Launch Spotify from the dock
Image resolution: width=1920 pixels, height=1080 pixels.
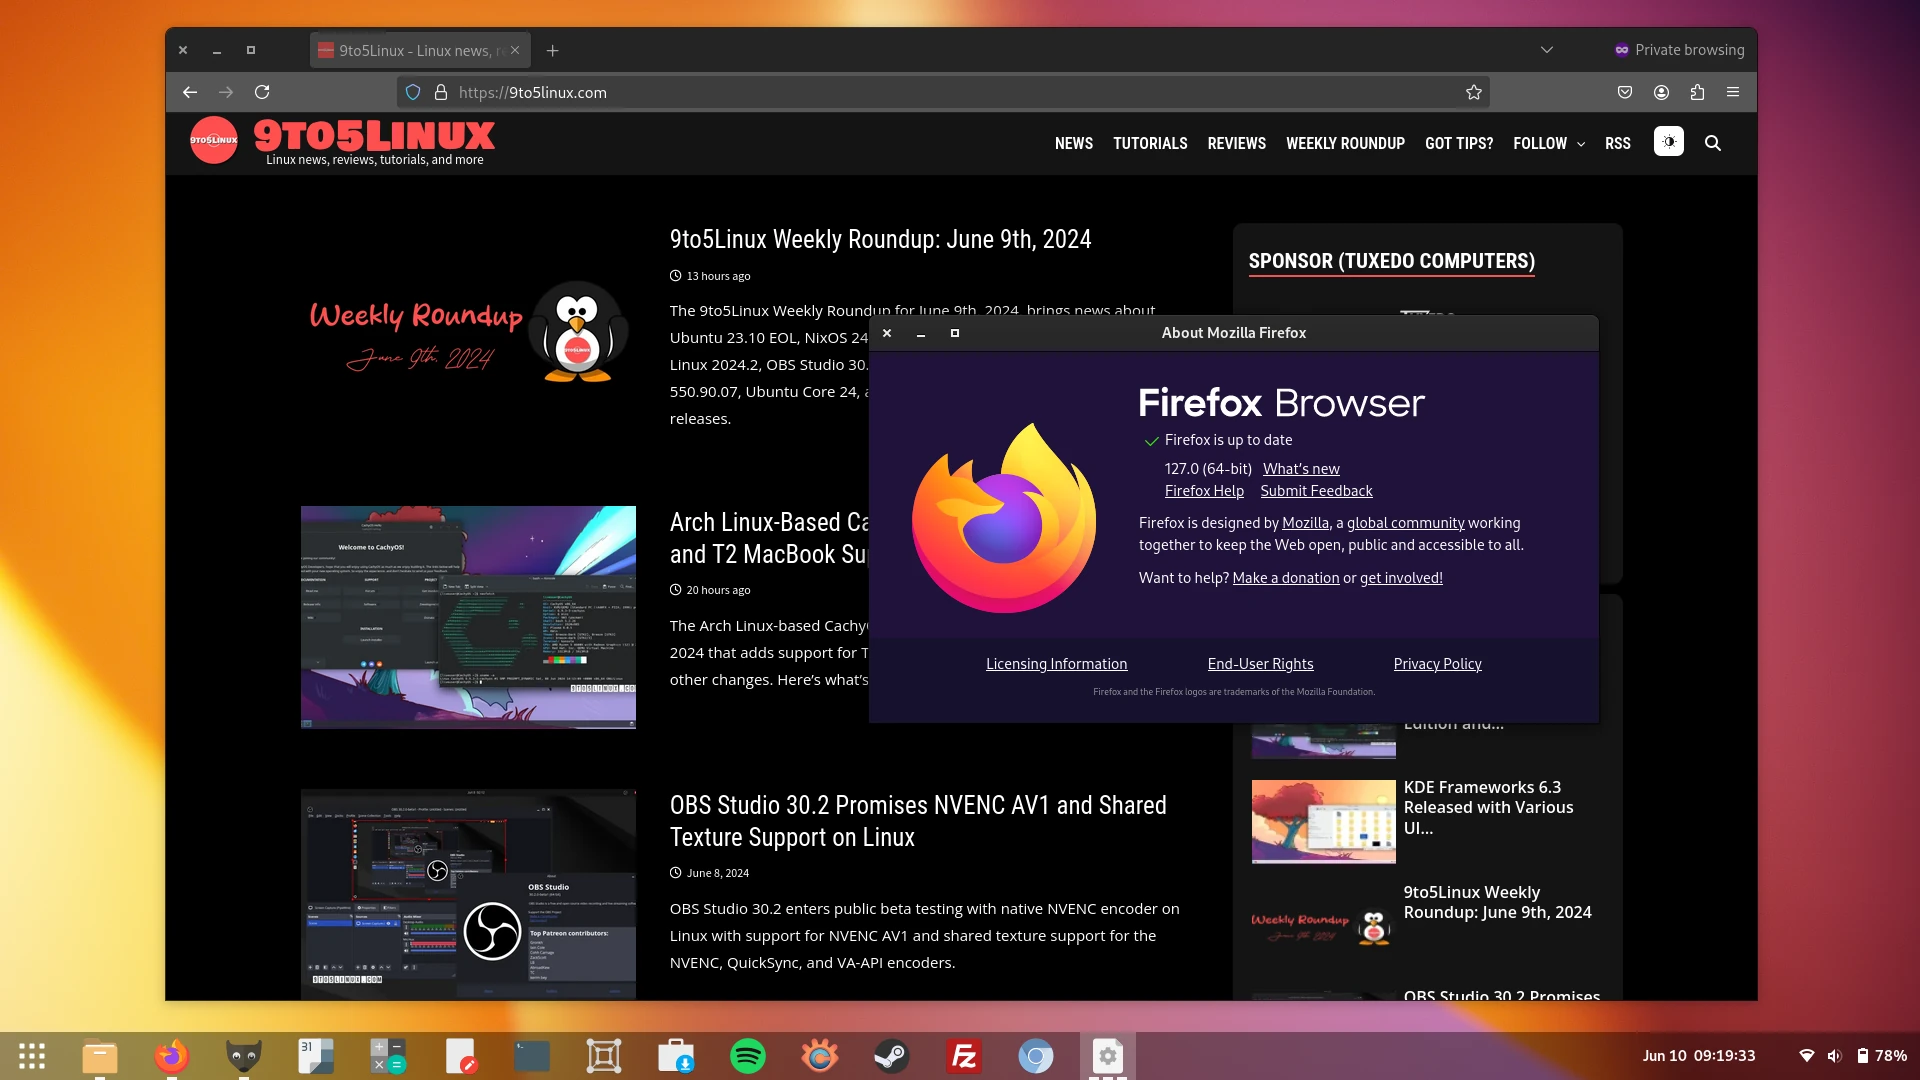pos(748,1056)
